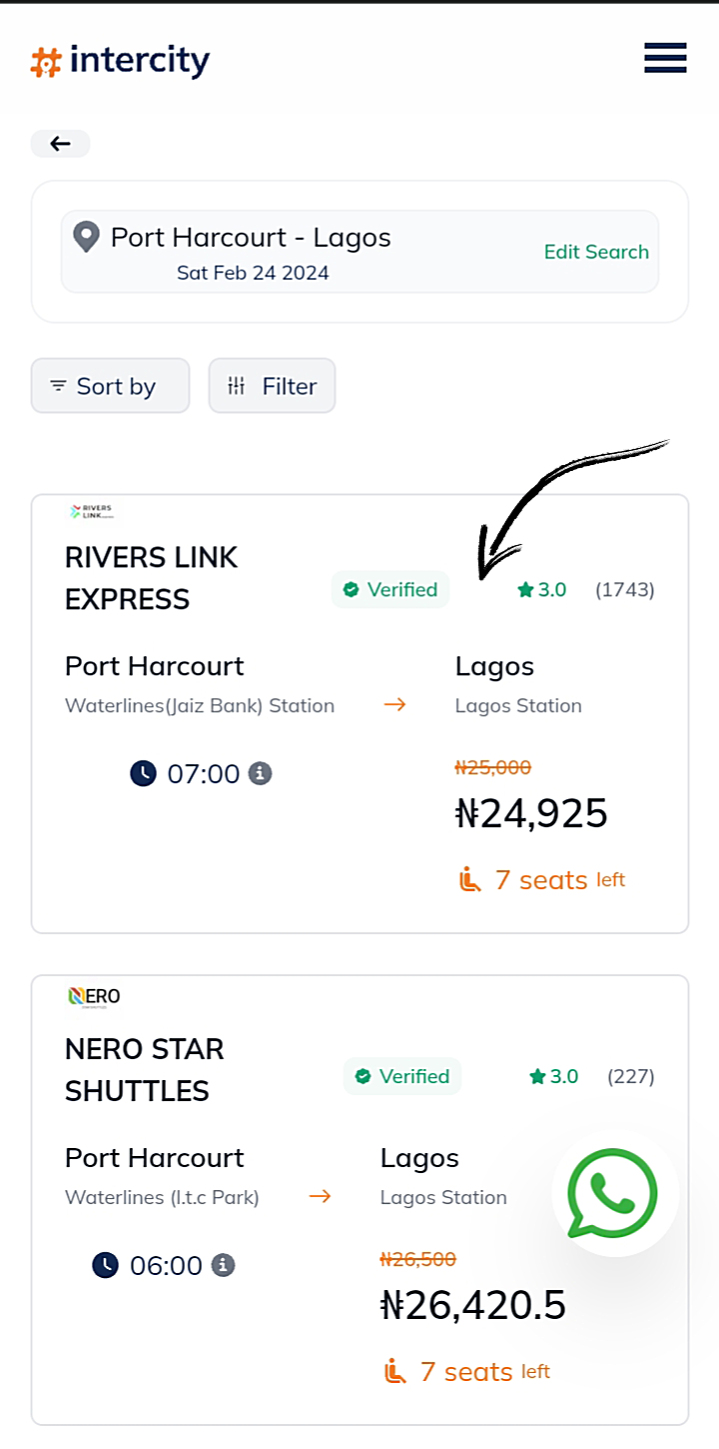The width and height of the screenshot is (719, 1449).
Task: Open the hamburger navigation menu
Action: pyautogui.click(x=665, y=58)
